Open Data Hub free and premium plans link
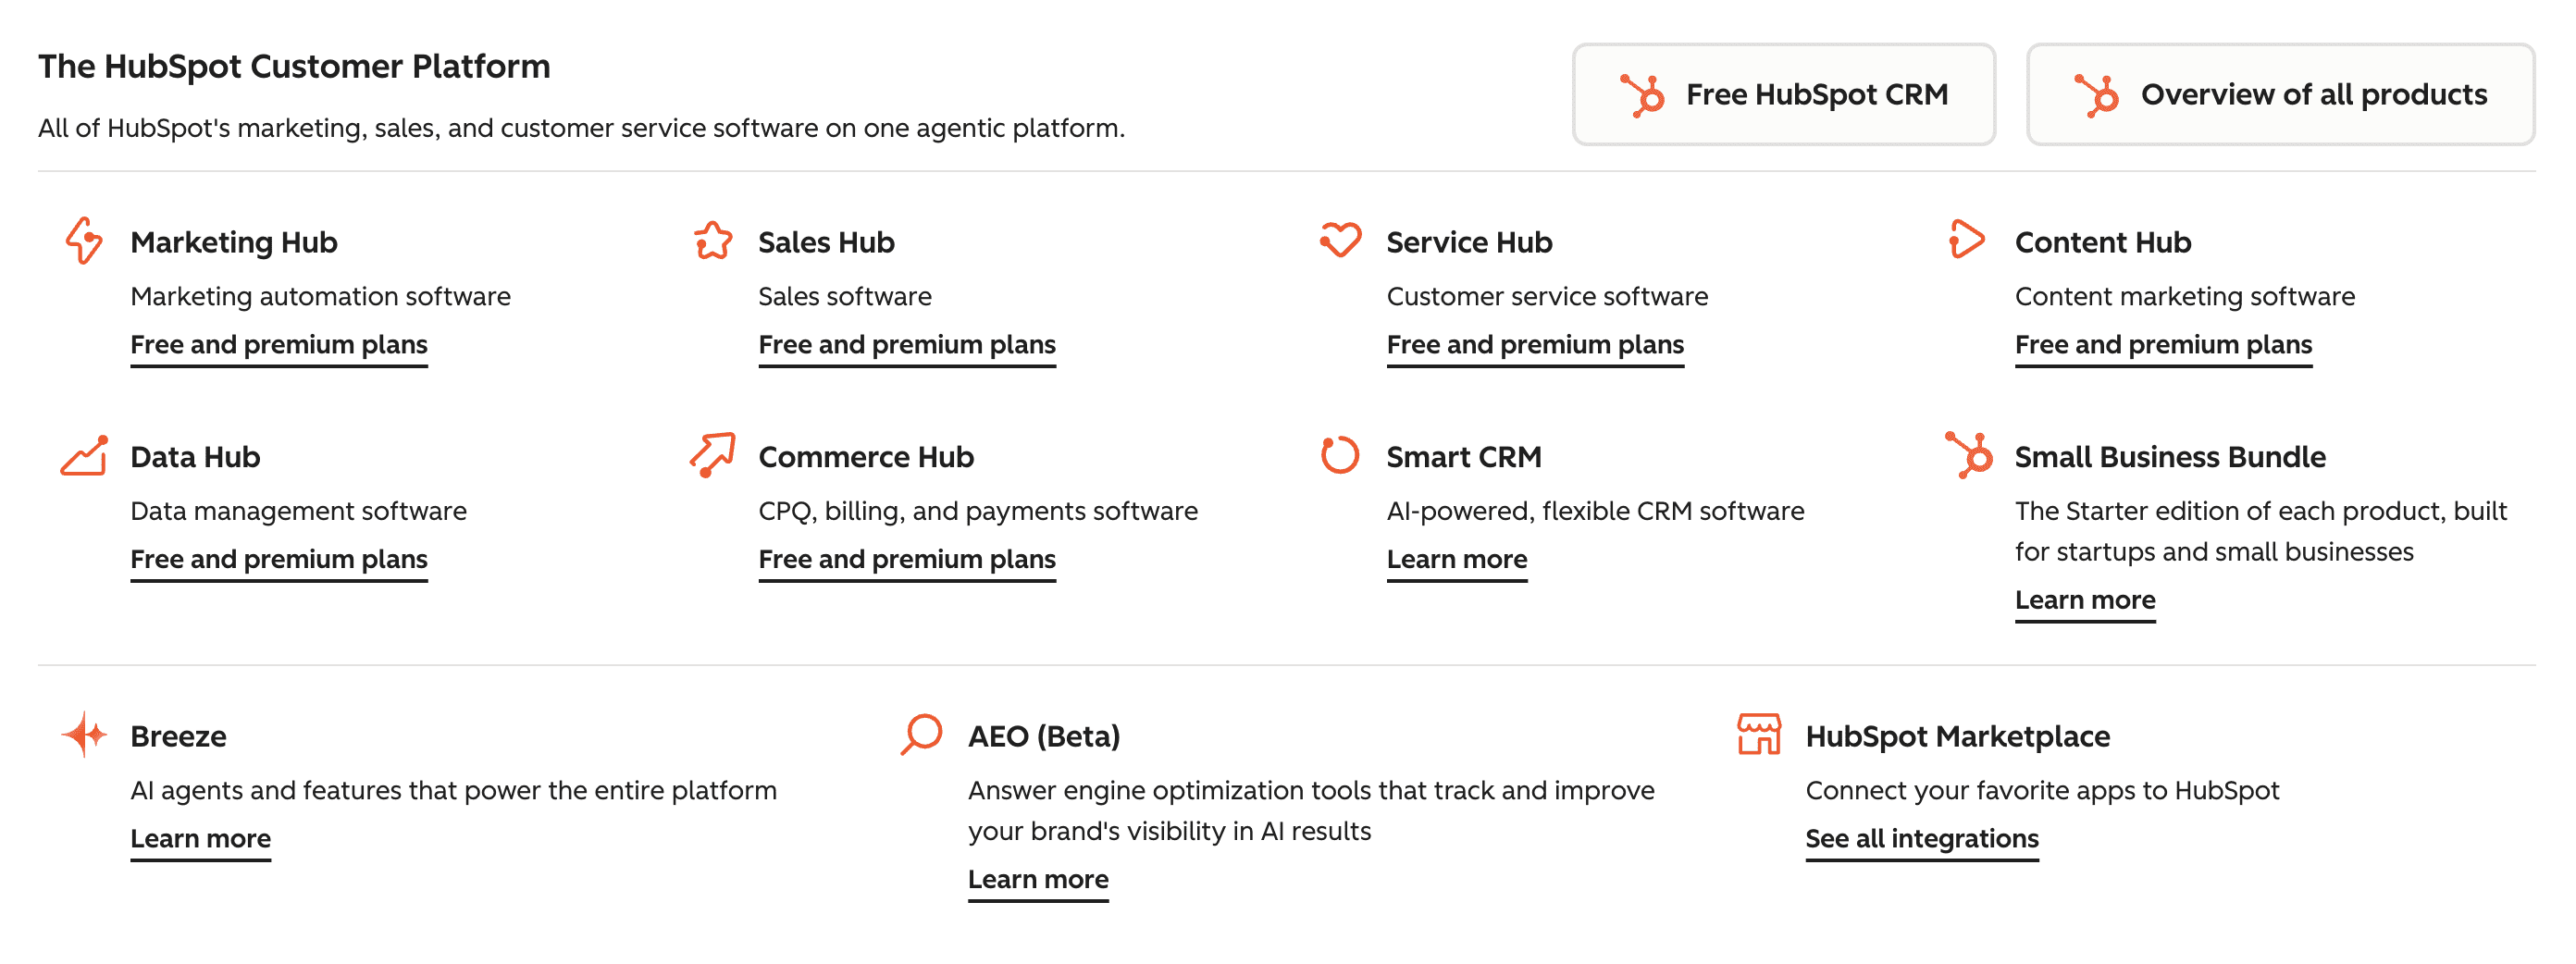The height and width of the screenshot is (964, 2576). pos(279,560)
